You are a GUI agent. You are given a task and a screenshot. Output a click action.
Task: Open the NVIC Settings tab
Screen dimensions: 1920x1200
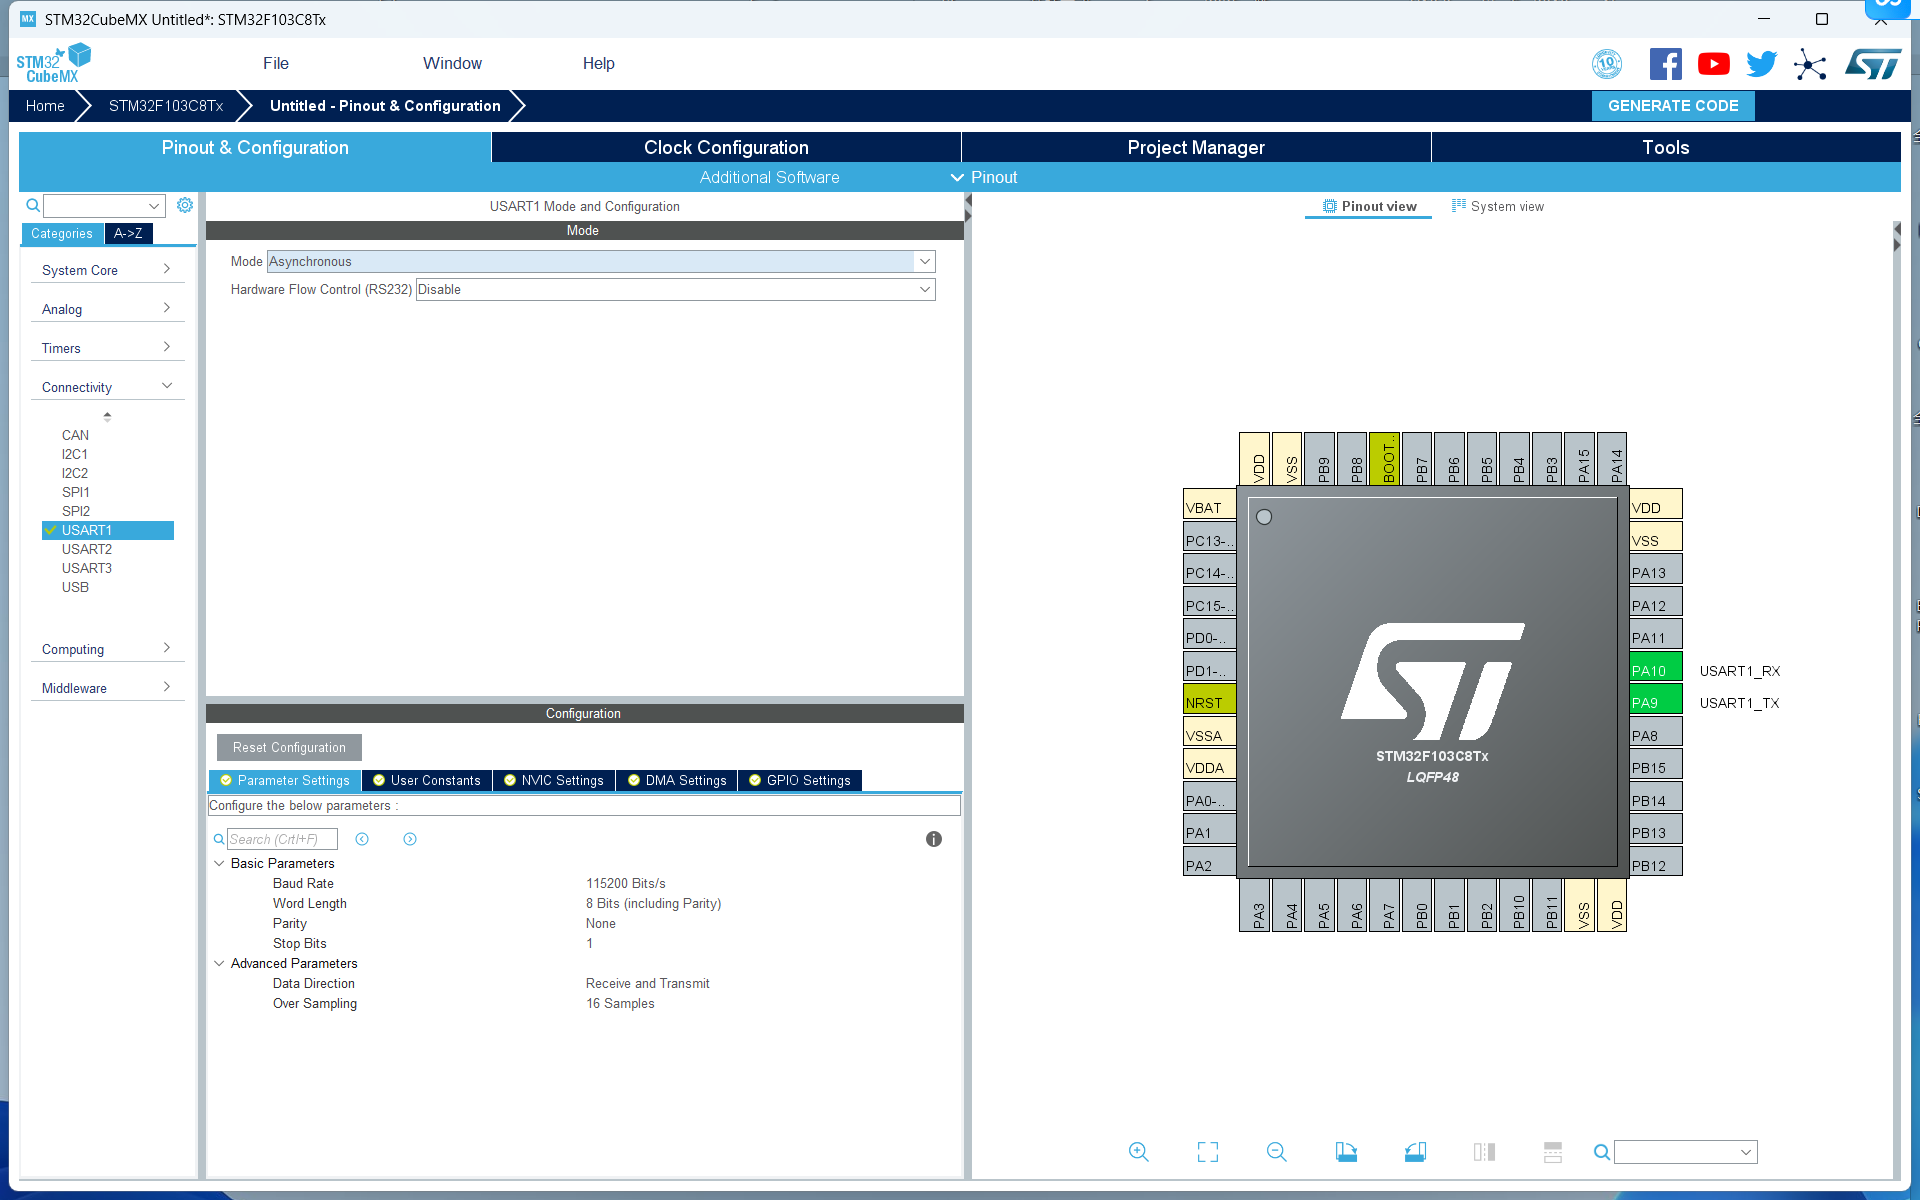point(553,780)
